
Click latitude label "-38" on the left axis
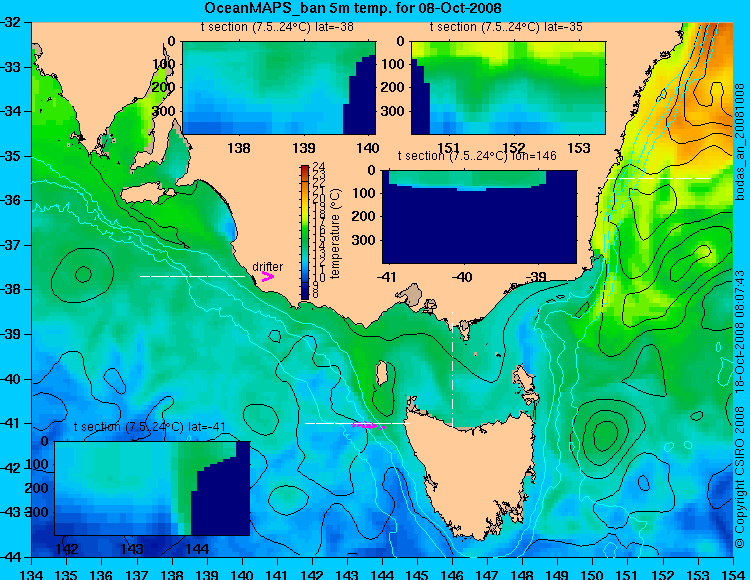pyautogui.click(x=11, y=289)
